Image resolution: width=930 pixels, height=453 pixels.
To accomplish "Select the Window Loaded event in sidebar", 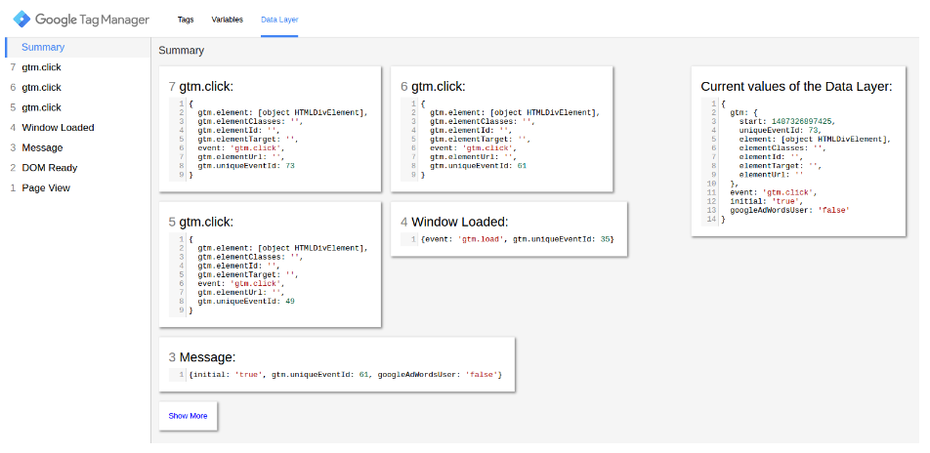I will (x=57, y=127).
